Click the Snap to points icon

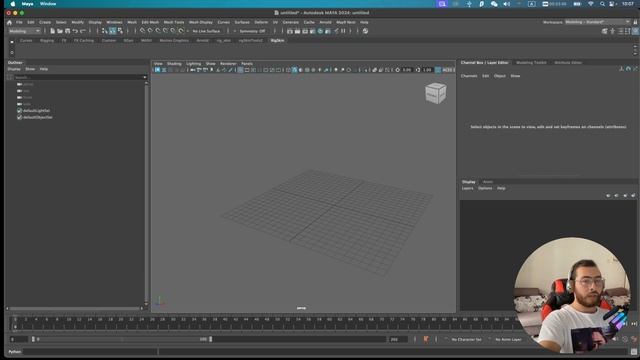[x=158, y=31]
